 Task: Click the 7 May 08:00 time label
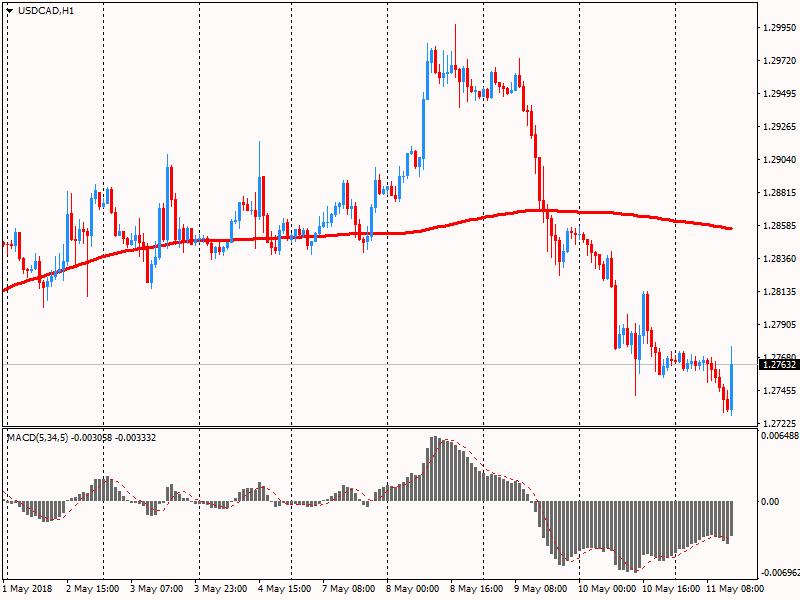click(348, 589)
